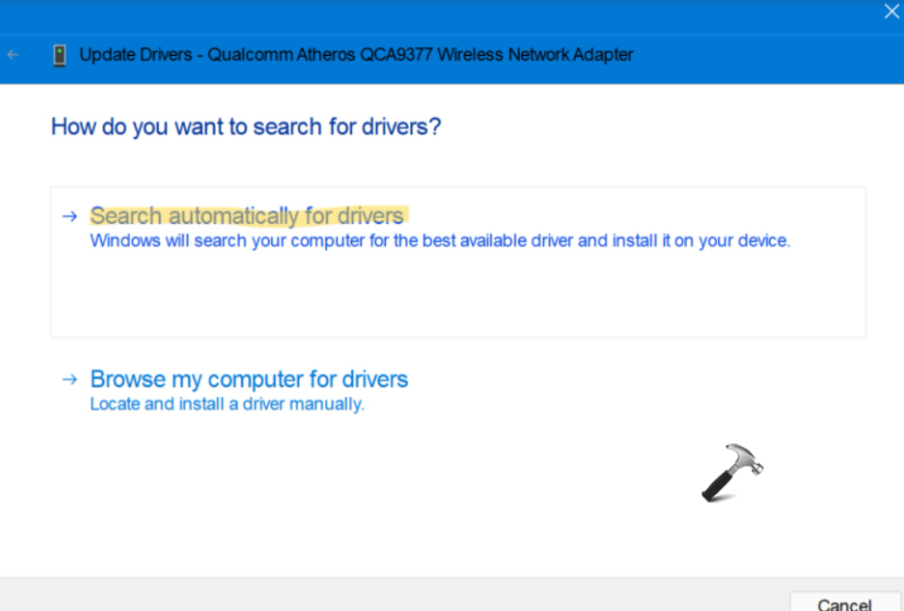Click the gray footer bar left of Cancel

point(400,594)
